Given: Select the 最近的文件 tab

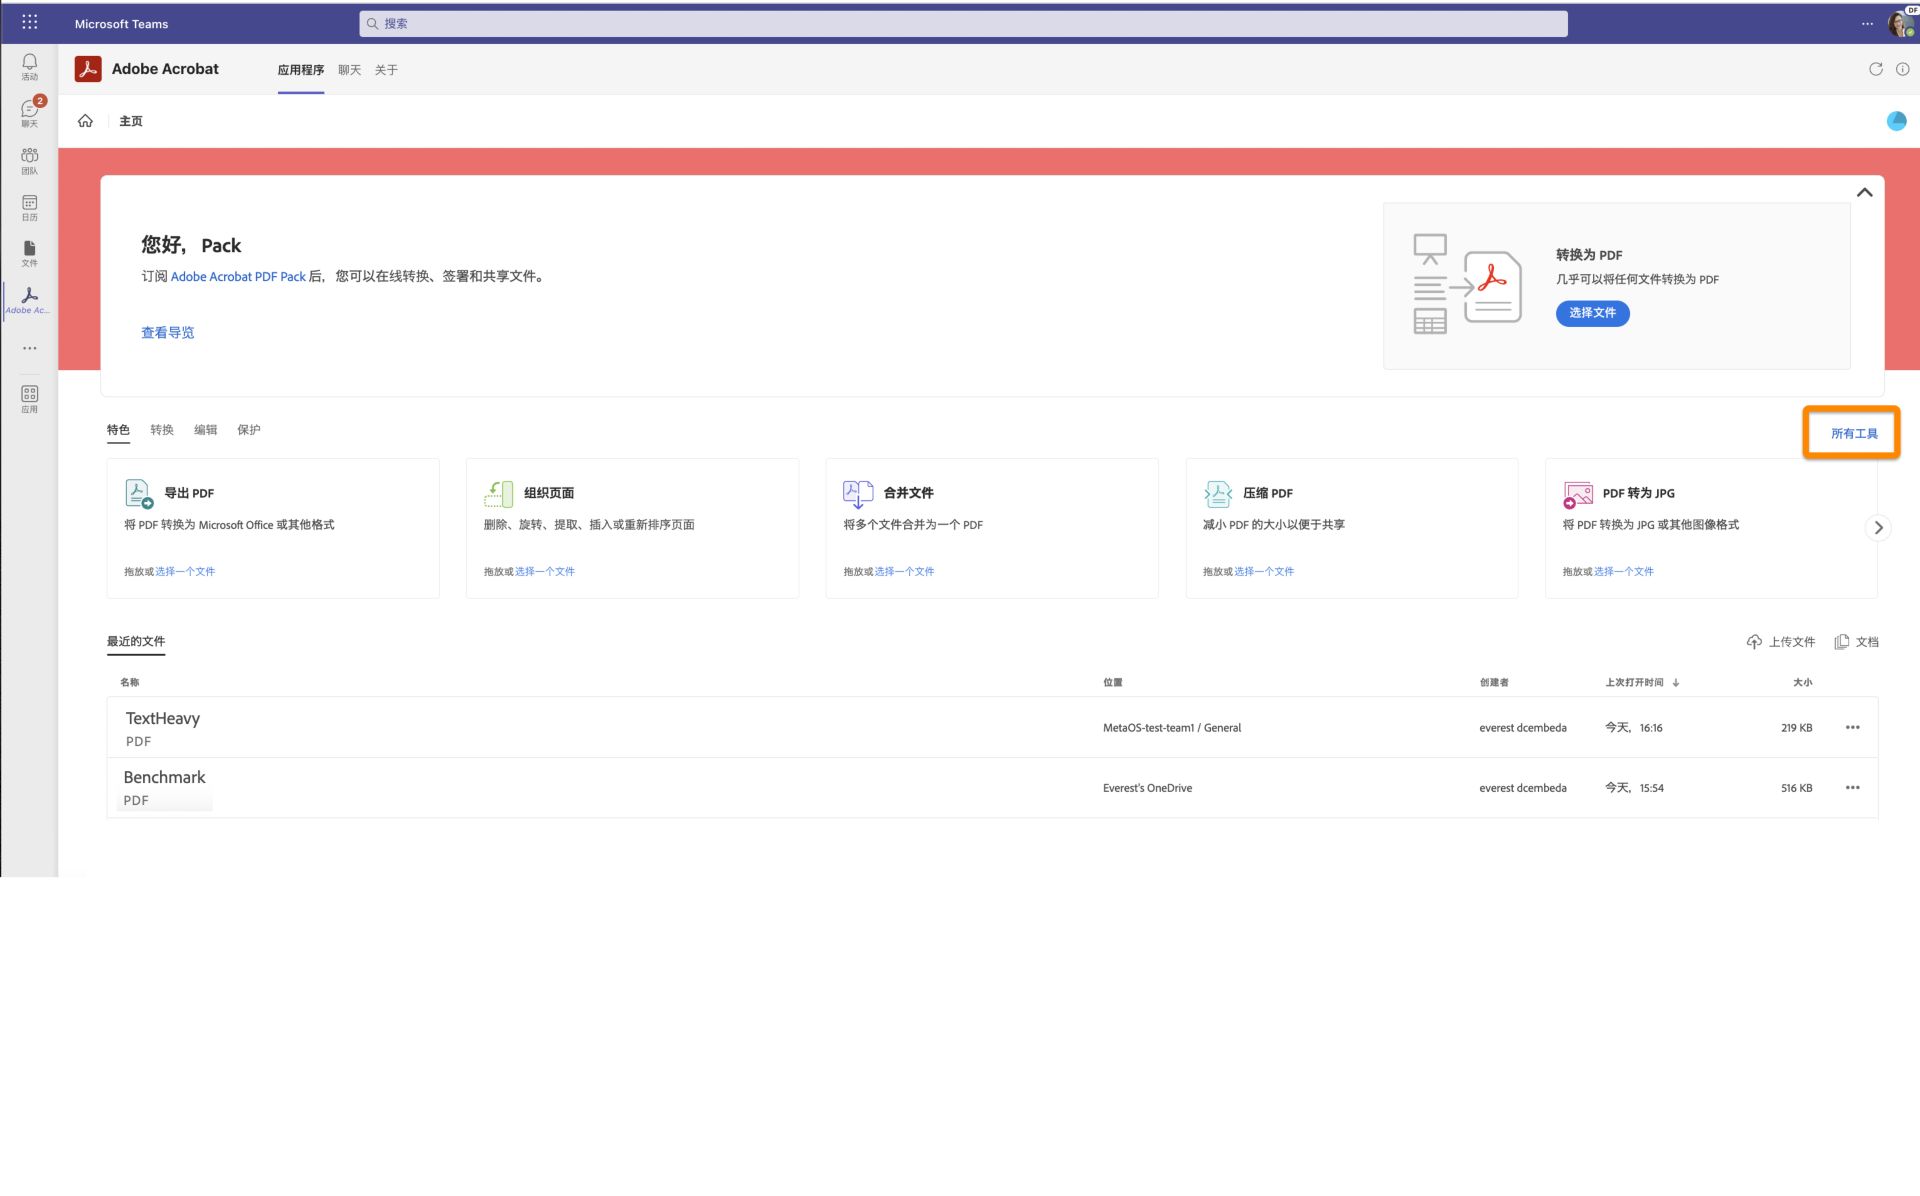Looking at the screenshot, I should [136, 642].
